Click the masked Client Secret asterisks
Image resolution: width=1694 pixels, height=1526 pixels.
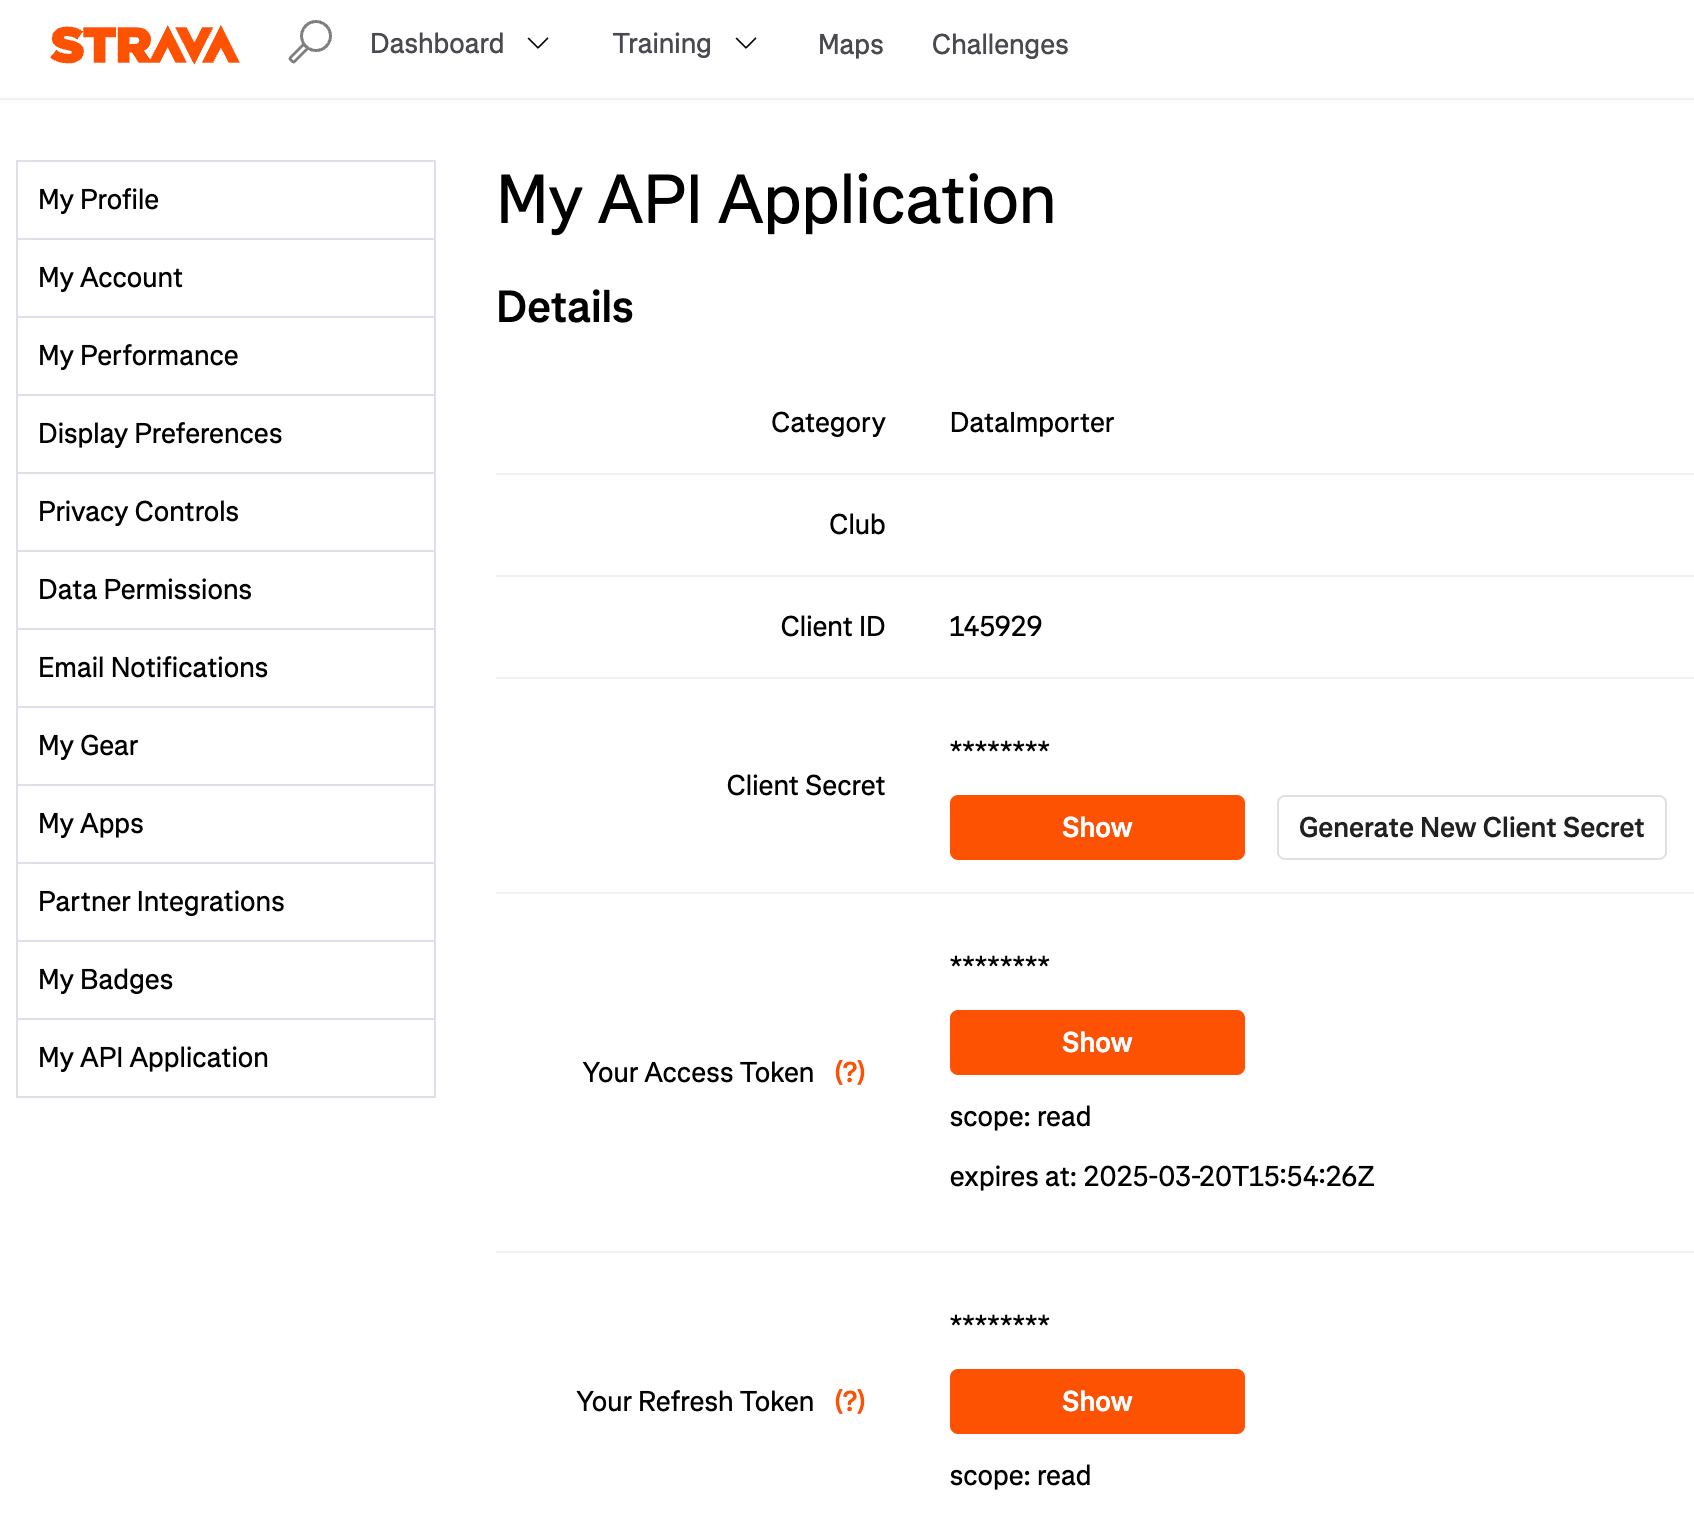[x=999, y=748]
